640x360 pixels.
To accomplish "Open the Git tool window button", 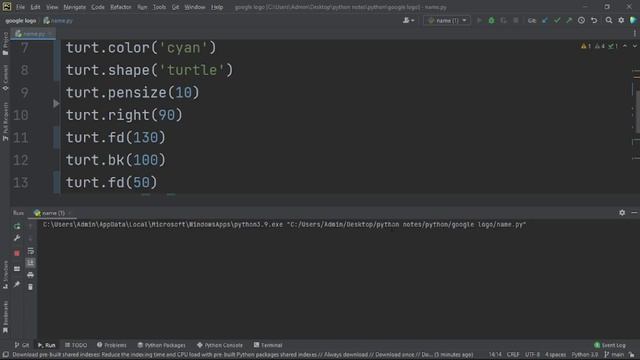I will (22, 345).
